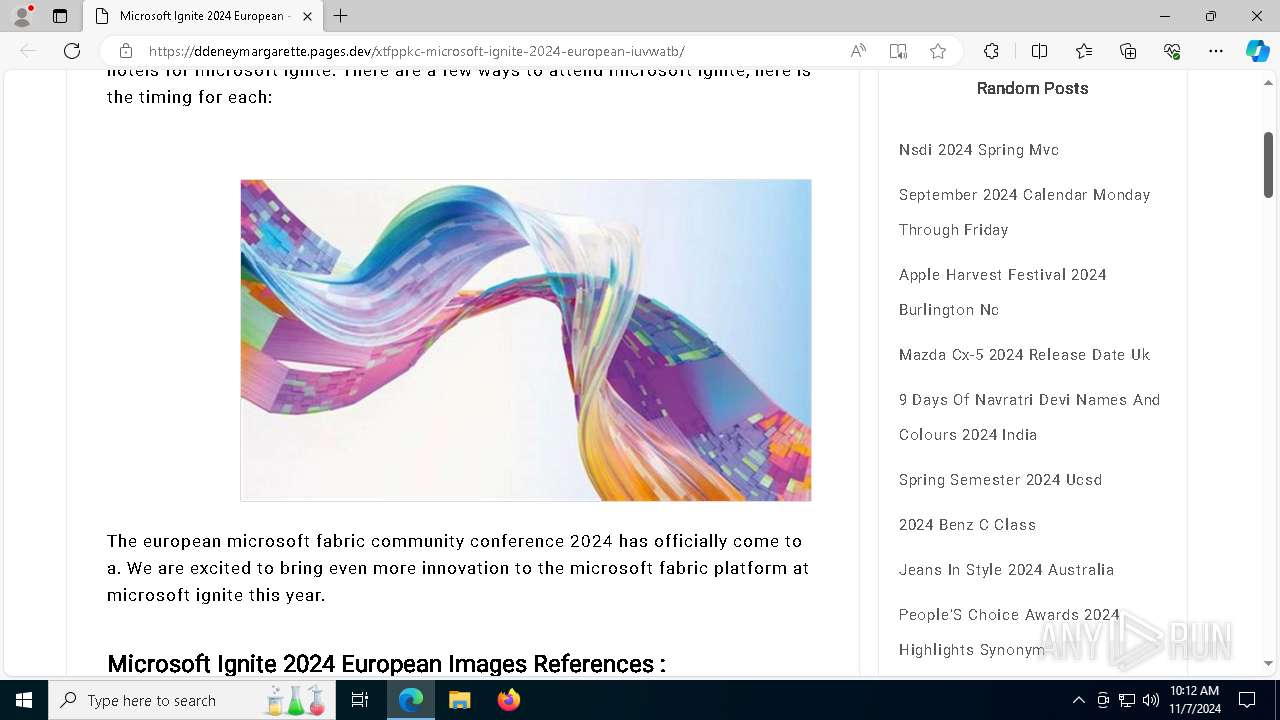Viewport: 1280px width, 720px height.
Task: Open the Extensions menu
Action: 991,51
